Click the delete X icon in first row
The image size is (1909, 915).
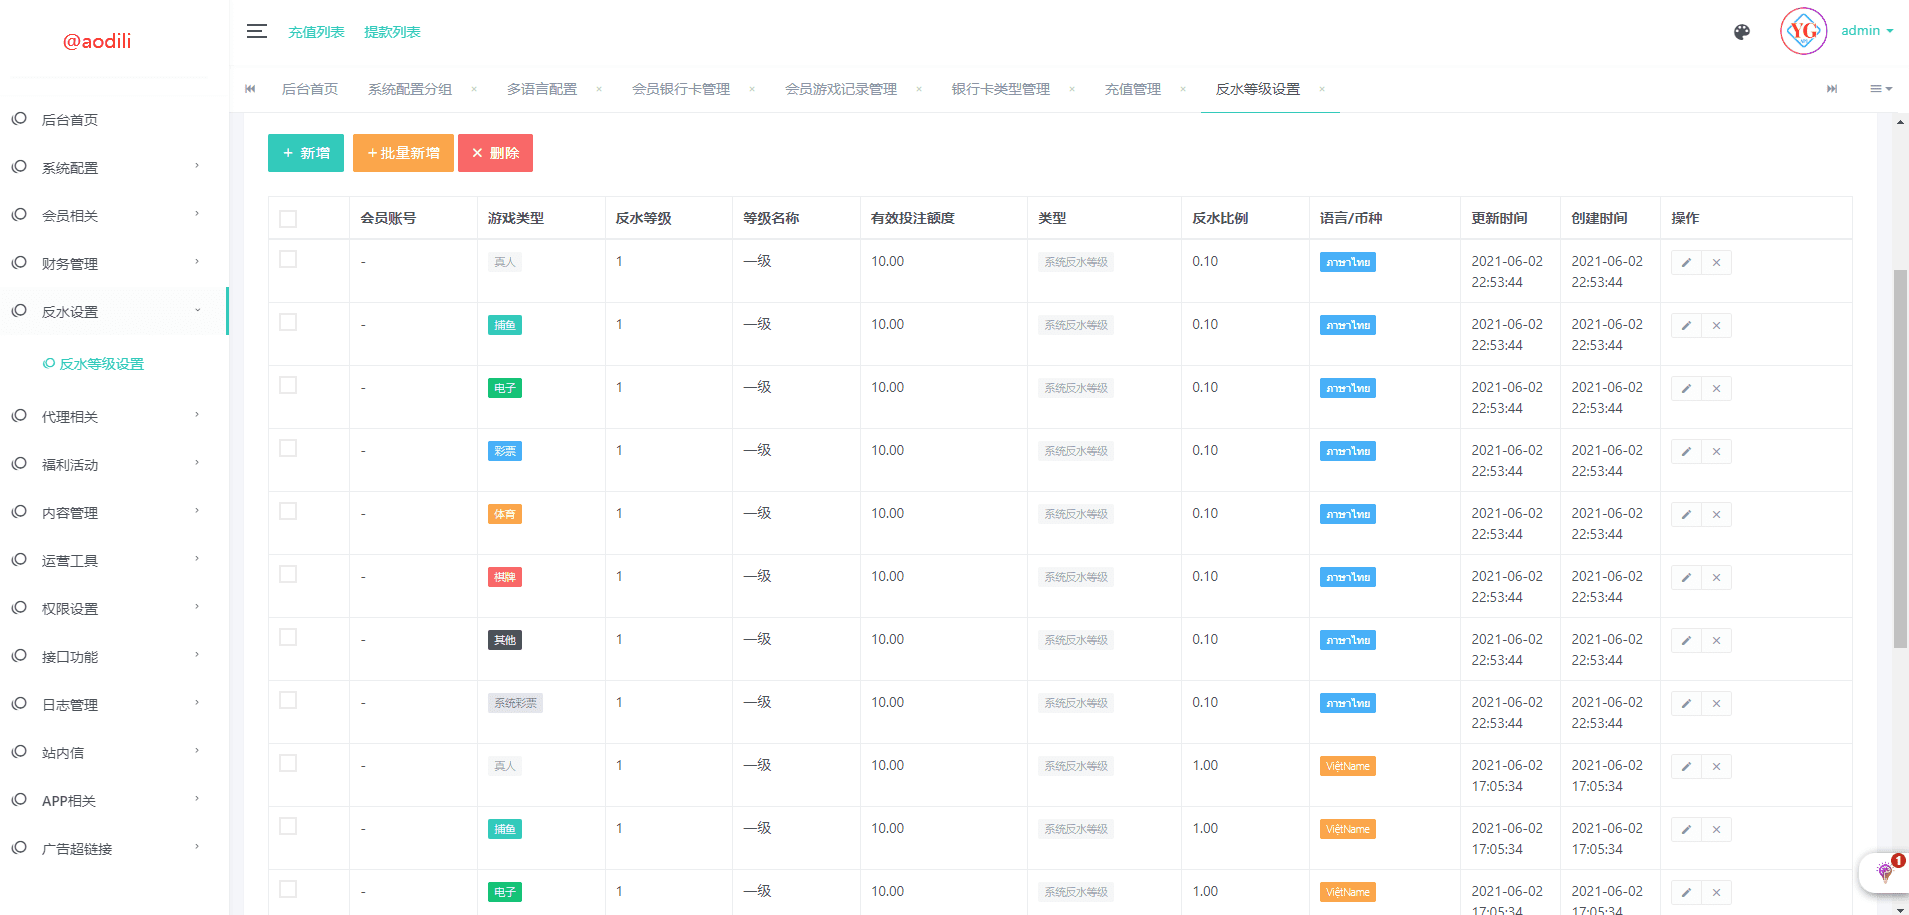click(1716, 263)
